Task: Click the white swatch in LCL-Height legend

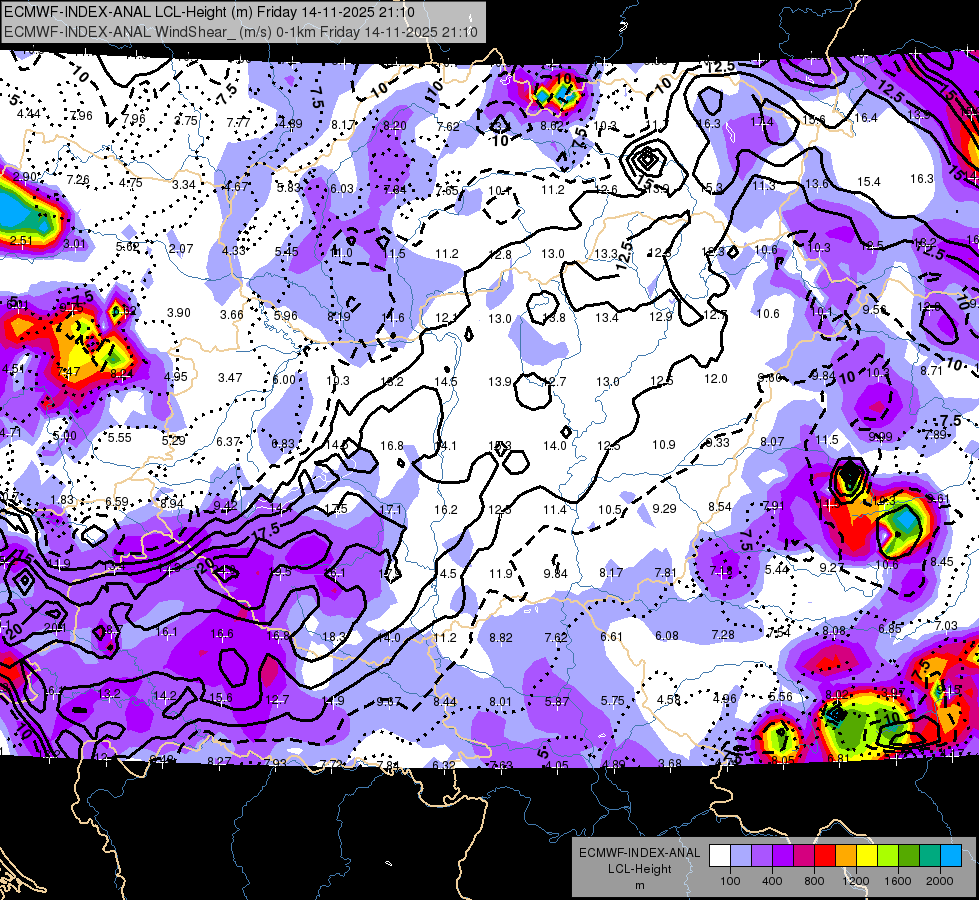Action: [x=720, y=856]
